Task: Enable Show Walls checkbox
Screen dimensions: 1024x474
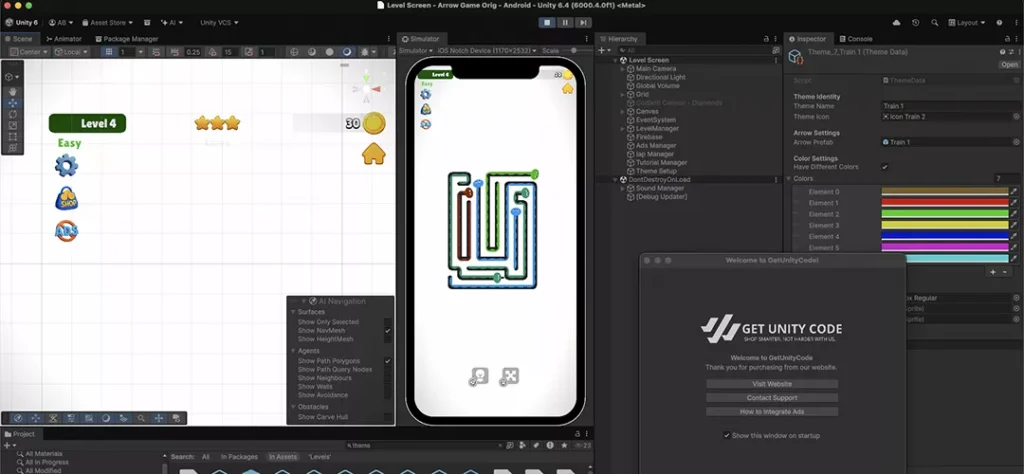Action: 387,387
